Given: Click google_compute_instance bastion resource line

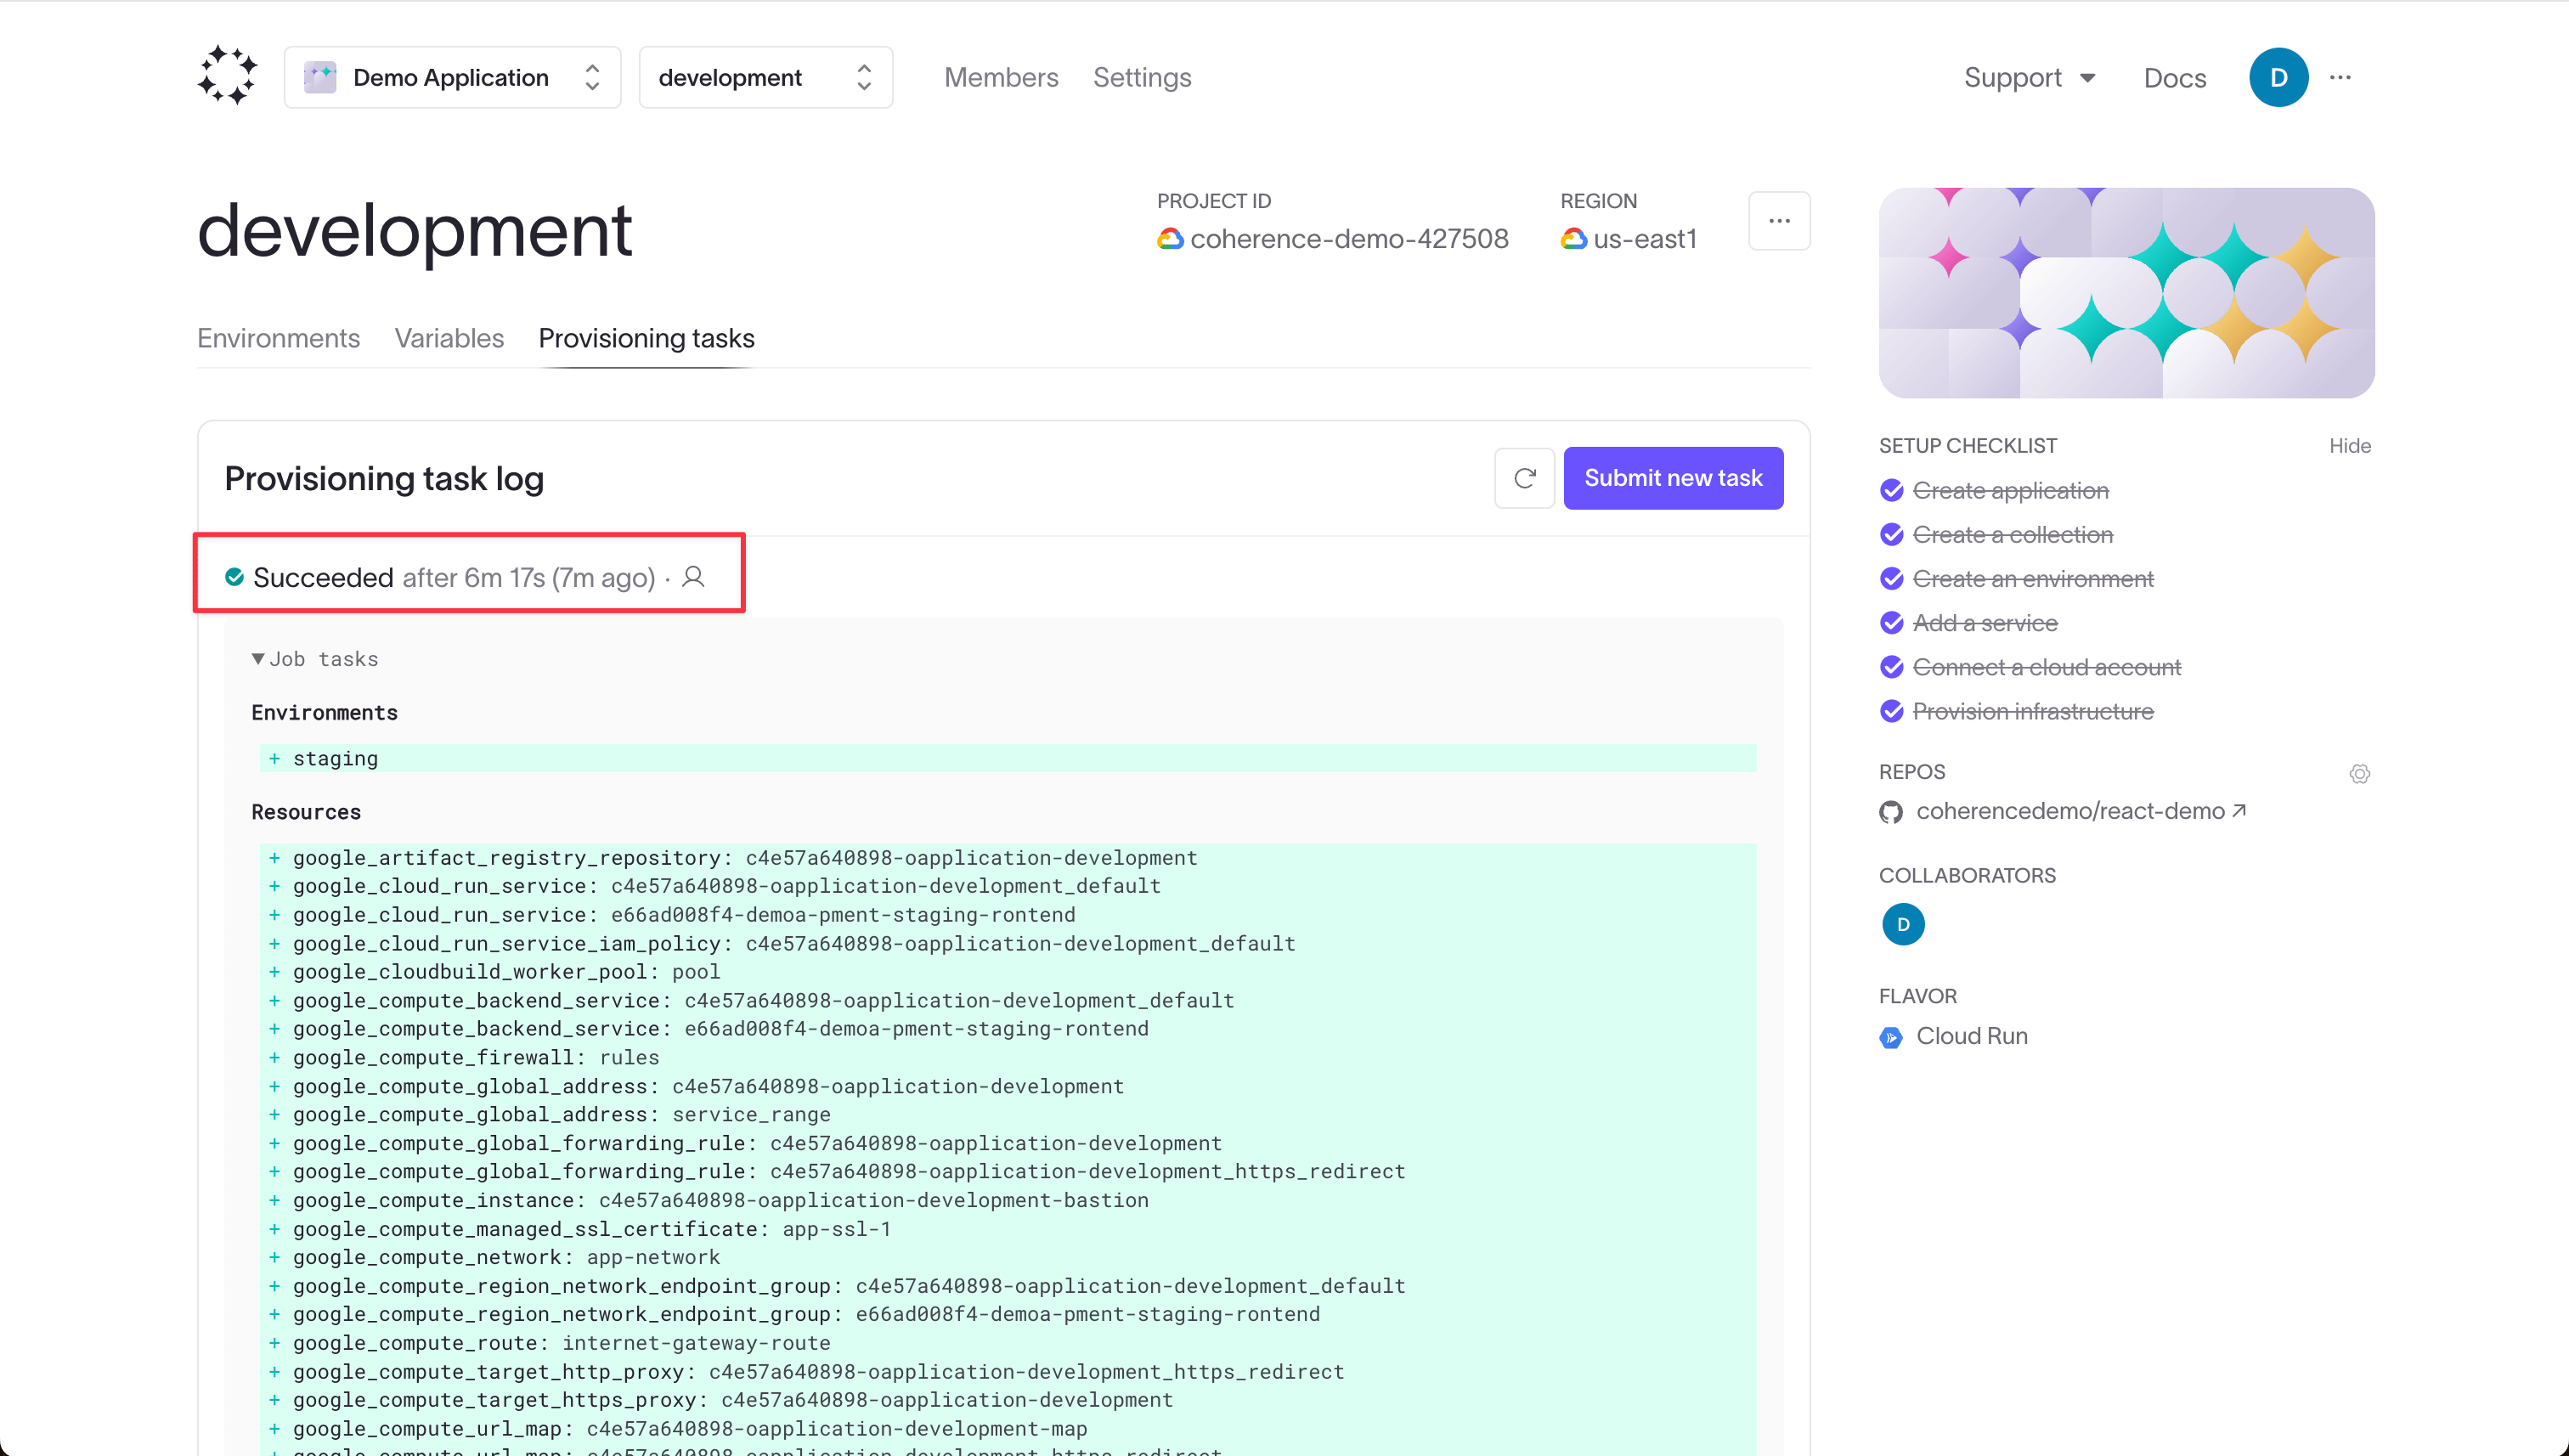Looking at the screenshot, I should [1007, 1201].
